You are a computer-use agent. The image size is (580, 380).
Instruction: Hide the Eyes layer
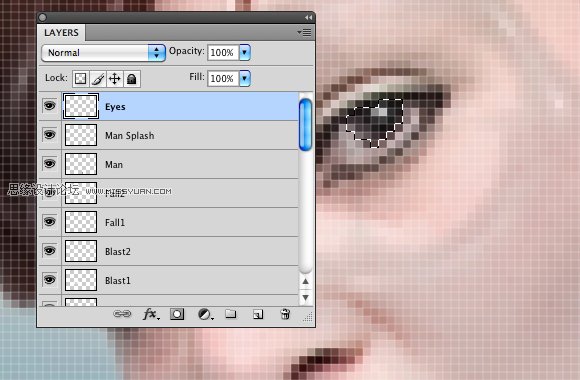[50, 106]
